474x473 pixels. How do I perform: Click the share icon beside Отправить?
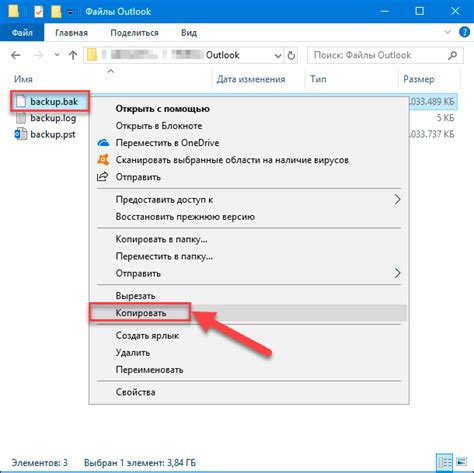pos(103,176)
